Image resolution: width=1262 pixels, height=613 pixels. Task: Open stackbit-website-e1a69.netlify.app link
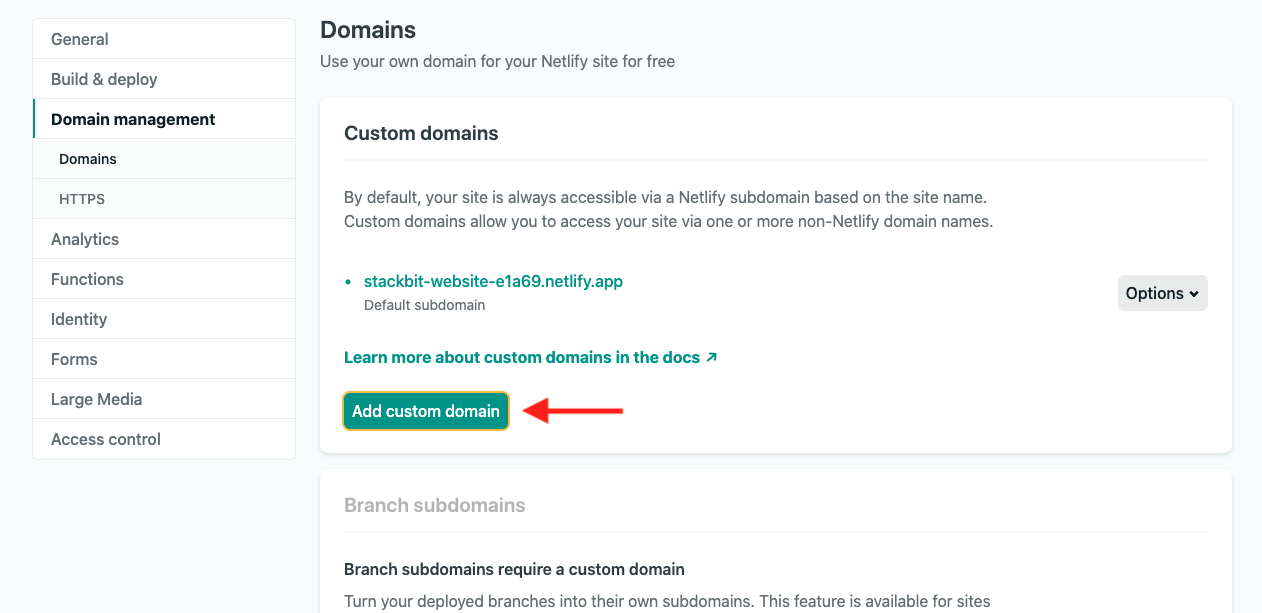[x=493, y=281]
